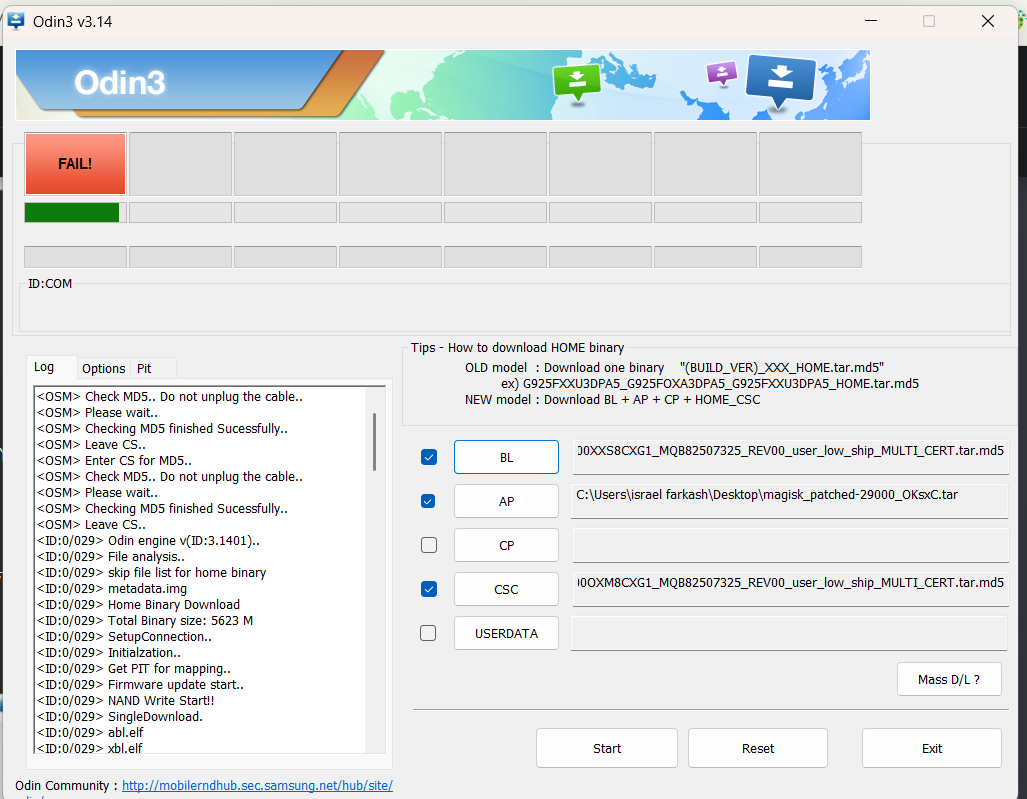The image size is (1027, 799).
Task: Open the Odin Community samsung.net link
Action: tap(257, 785)
